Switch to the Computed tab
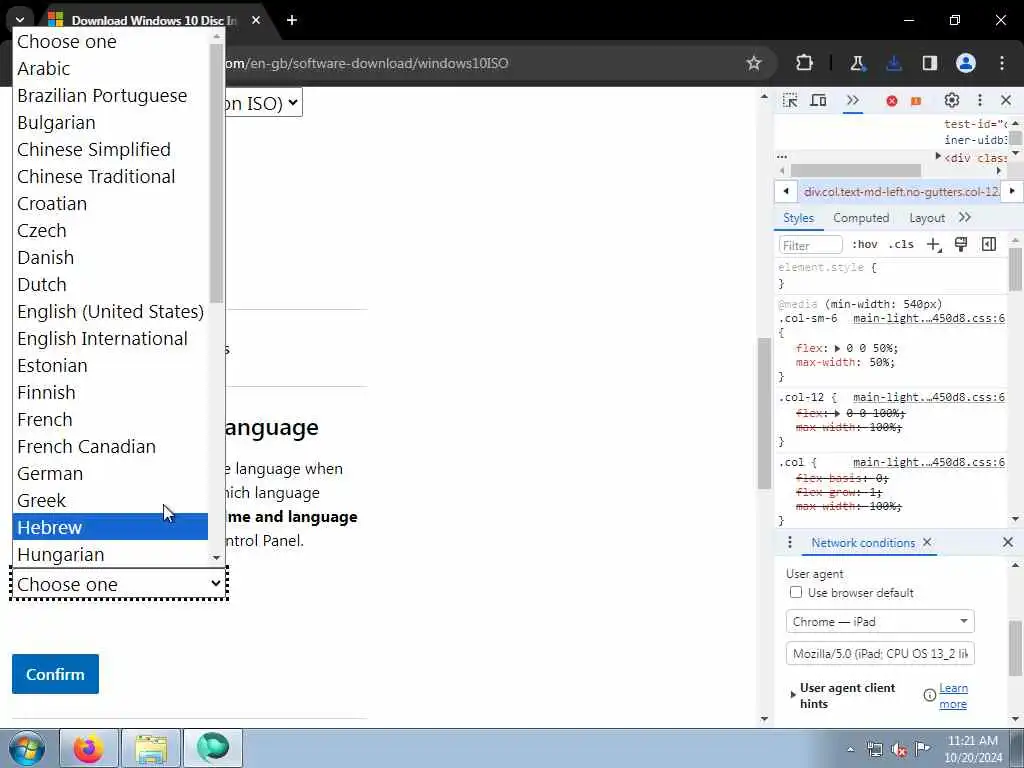This screenshot has height=768, width=1024. point(861,217)
